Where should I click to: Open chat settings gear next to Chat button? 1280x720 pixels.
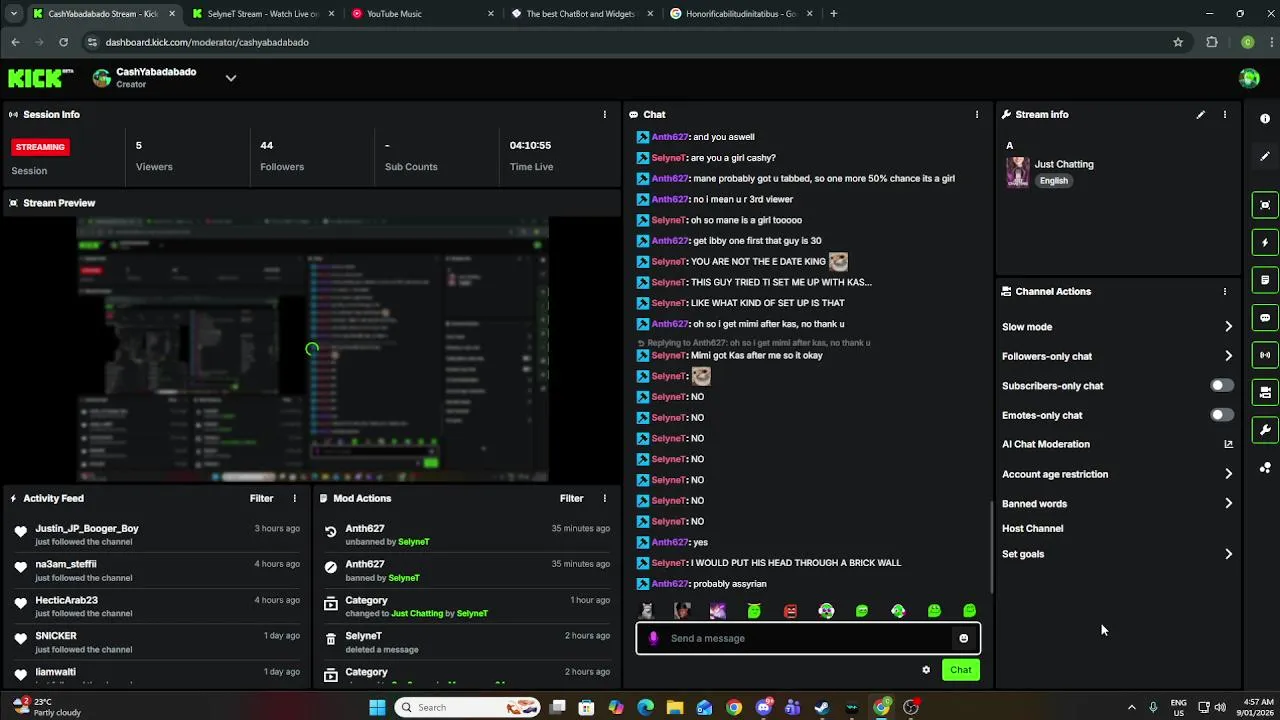[926, 670]
